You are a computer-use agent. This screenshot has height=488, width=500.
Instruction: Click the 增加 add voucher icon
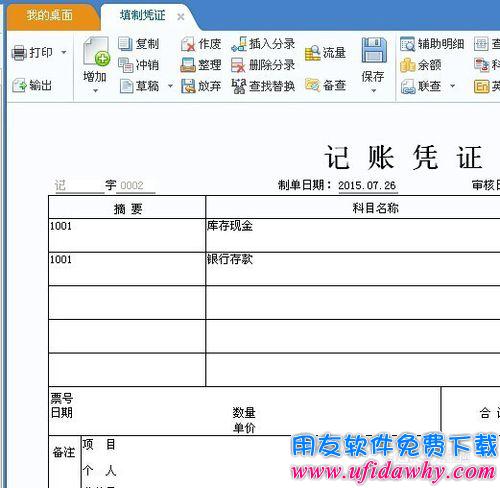tap(96, 51)
